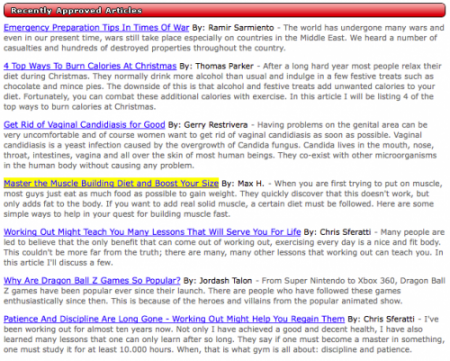Click author name 'Thomas Parker'
This screenshot has width=450, height=361.
pyautogui.click(x=225, y=66)
